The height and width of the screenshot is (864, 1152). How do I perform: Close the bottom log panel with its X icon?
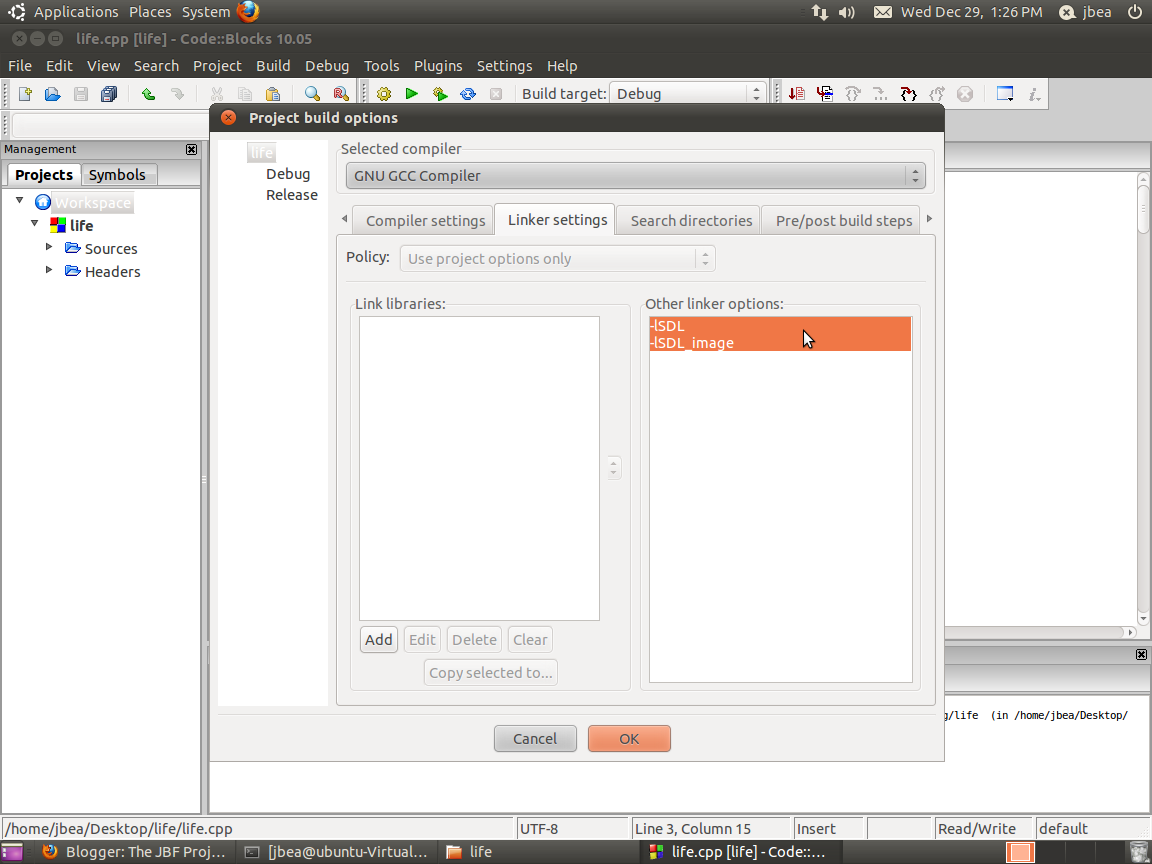(1141, 654)
